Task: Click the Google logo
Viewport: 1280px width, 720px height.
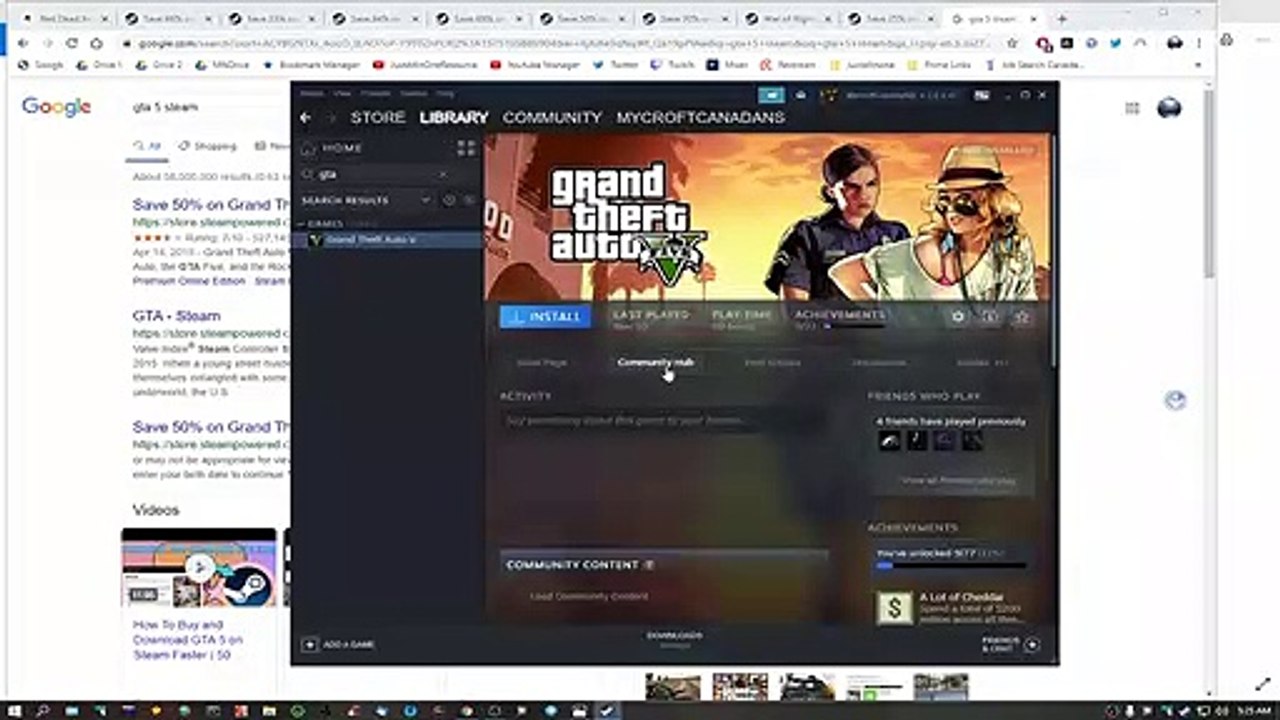Action: (x=56, y=107)
